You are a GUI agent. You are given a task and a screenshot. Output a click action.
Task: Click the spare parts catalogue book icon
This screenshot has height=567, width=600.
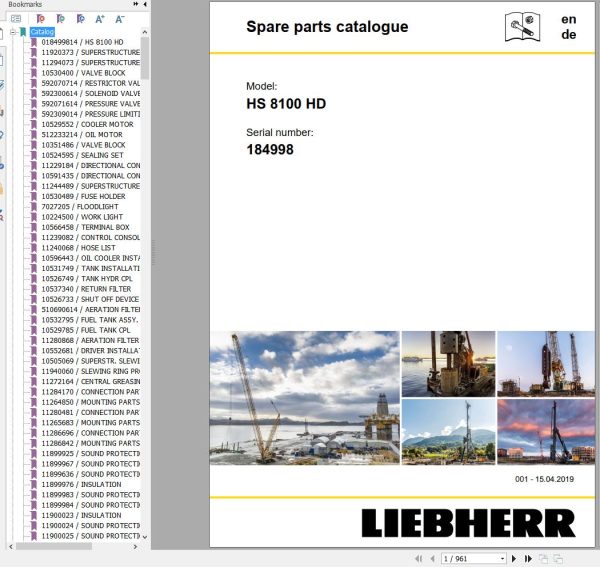pyautogui.click(x=522, y=26)
